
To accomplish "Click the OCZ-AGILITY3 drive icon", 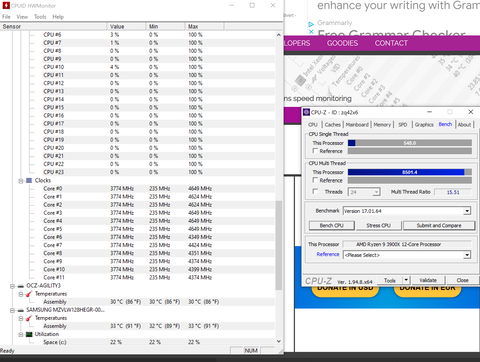I will point(21,286).
